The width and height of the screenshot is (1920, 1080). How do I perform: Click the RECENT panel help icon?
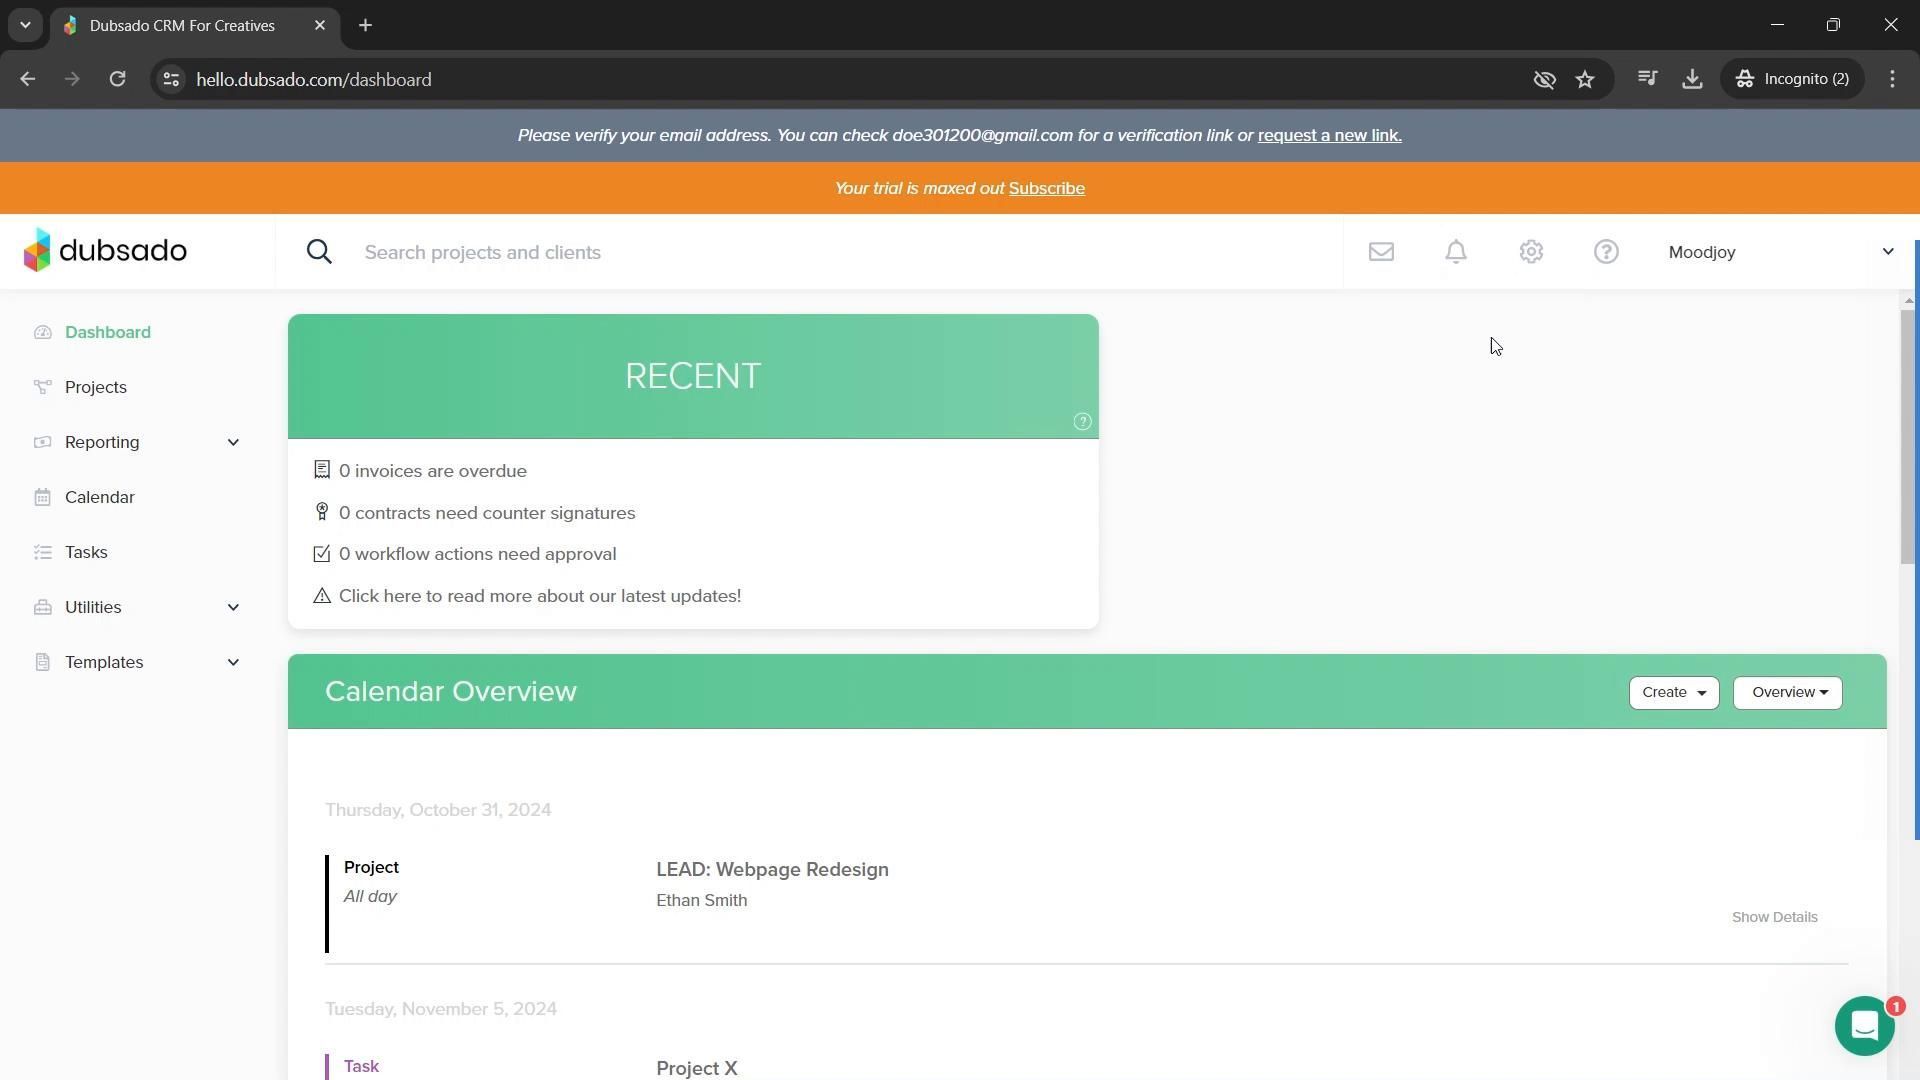1082,422
